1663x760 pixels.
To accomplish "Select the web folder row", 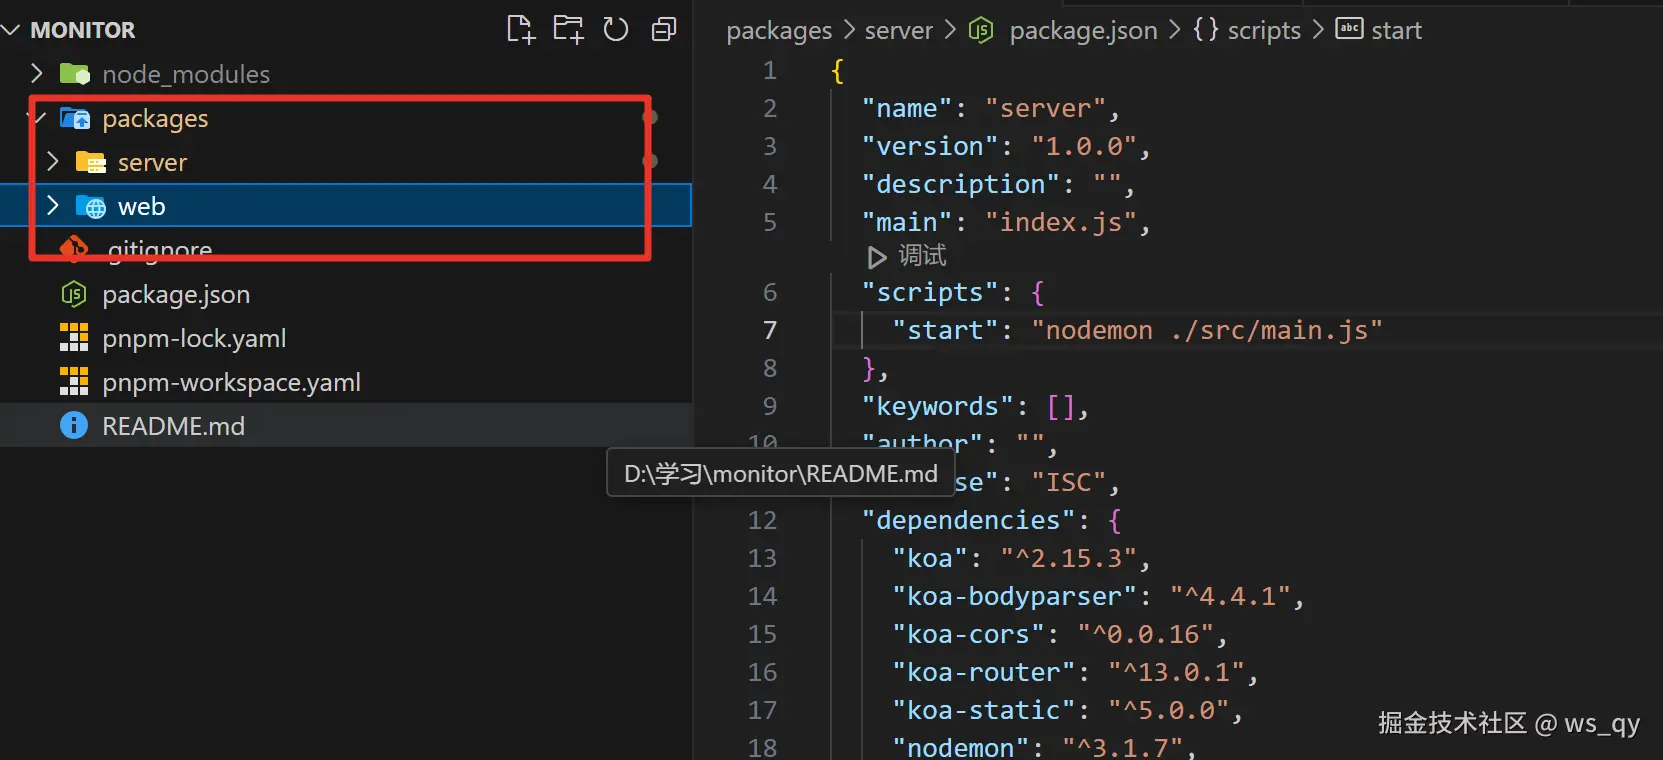I will [346, 206].
